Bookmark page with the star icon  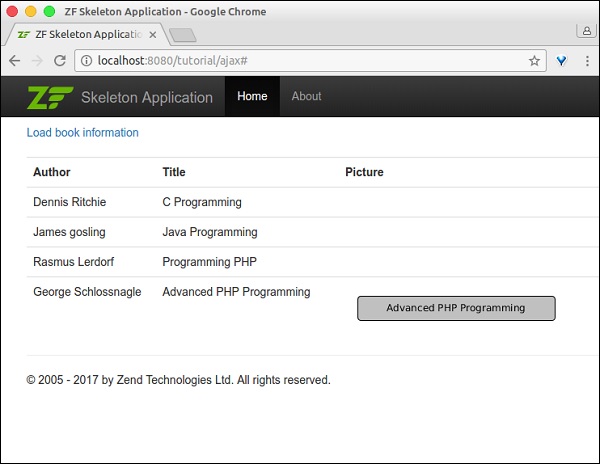pos(534,61)
